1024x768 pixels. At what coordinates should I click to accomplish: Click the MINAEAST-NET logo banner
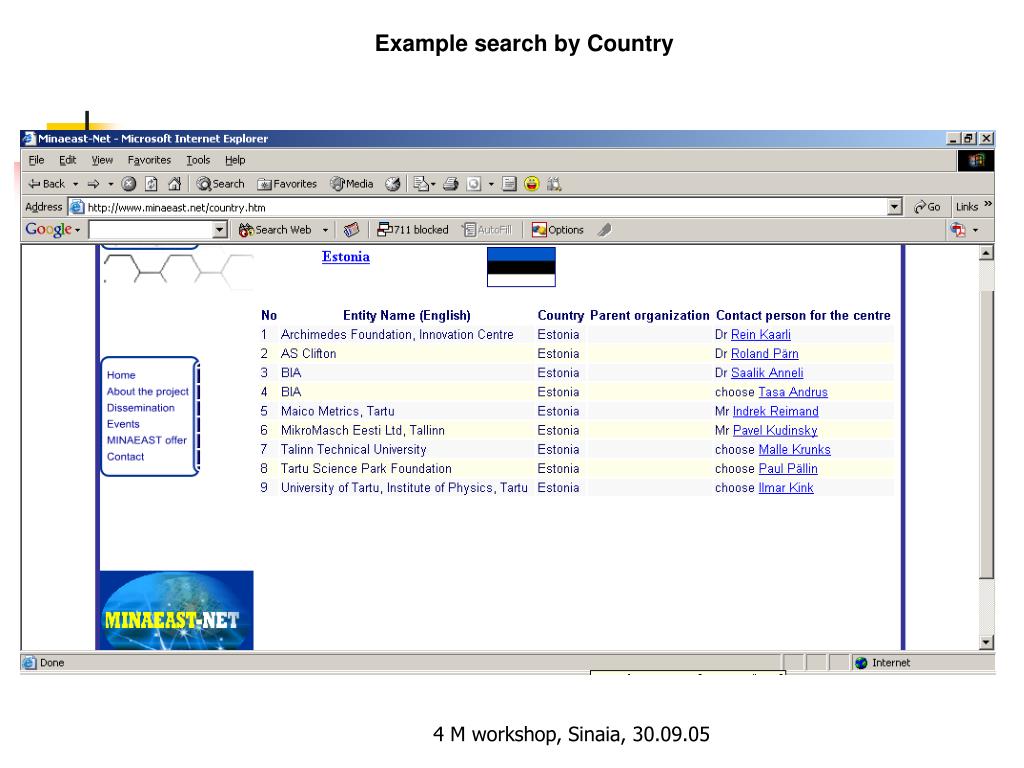coord(176,610)
